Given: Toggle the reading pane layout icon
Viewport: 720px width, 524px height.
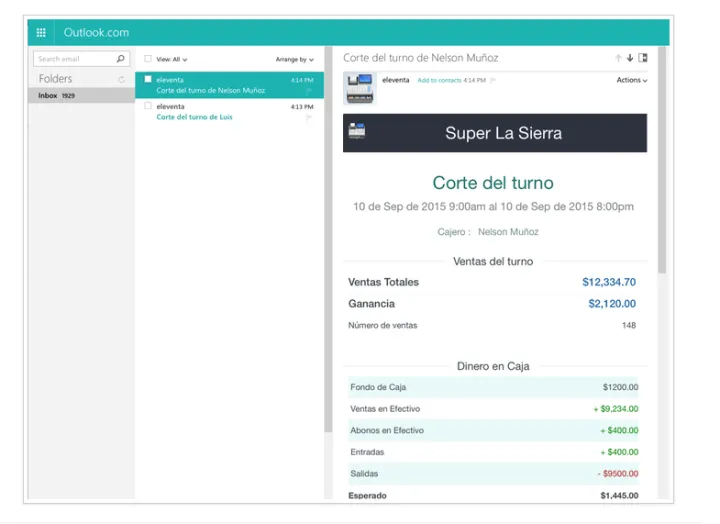Looking at the screenshot, I should [643, 58].
